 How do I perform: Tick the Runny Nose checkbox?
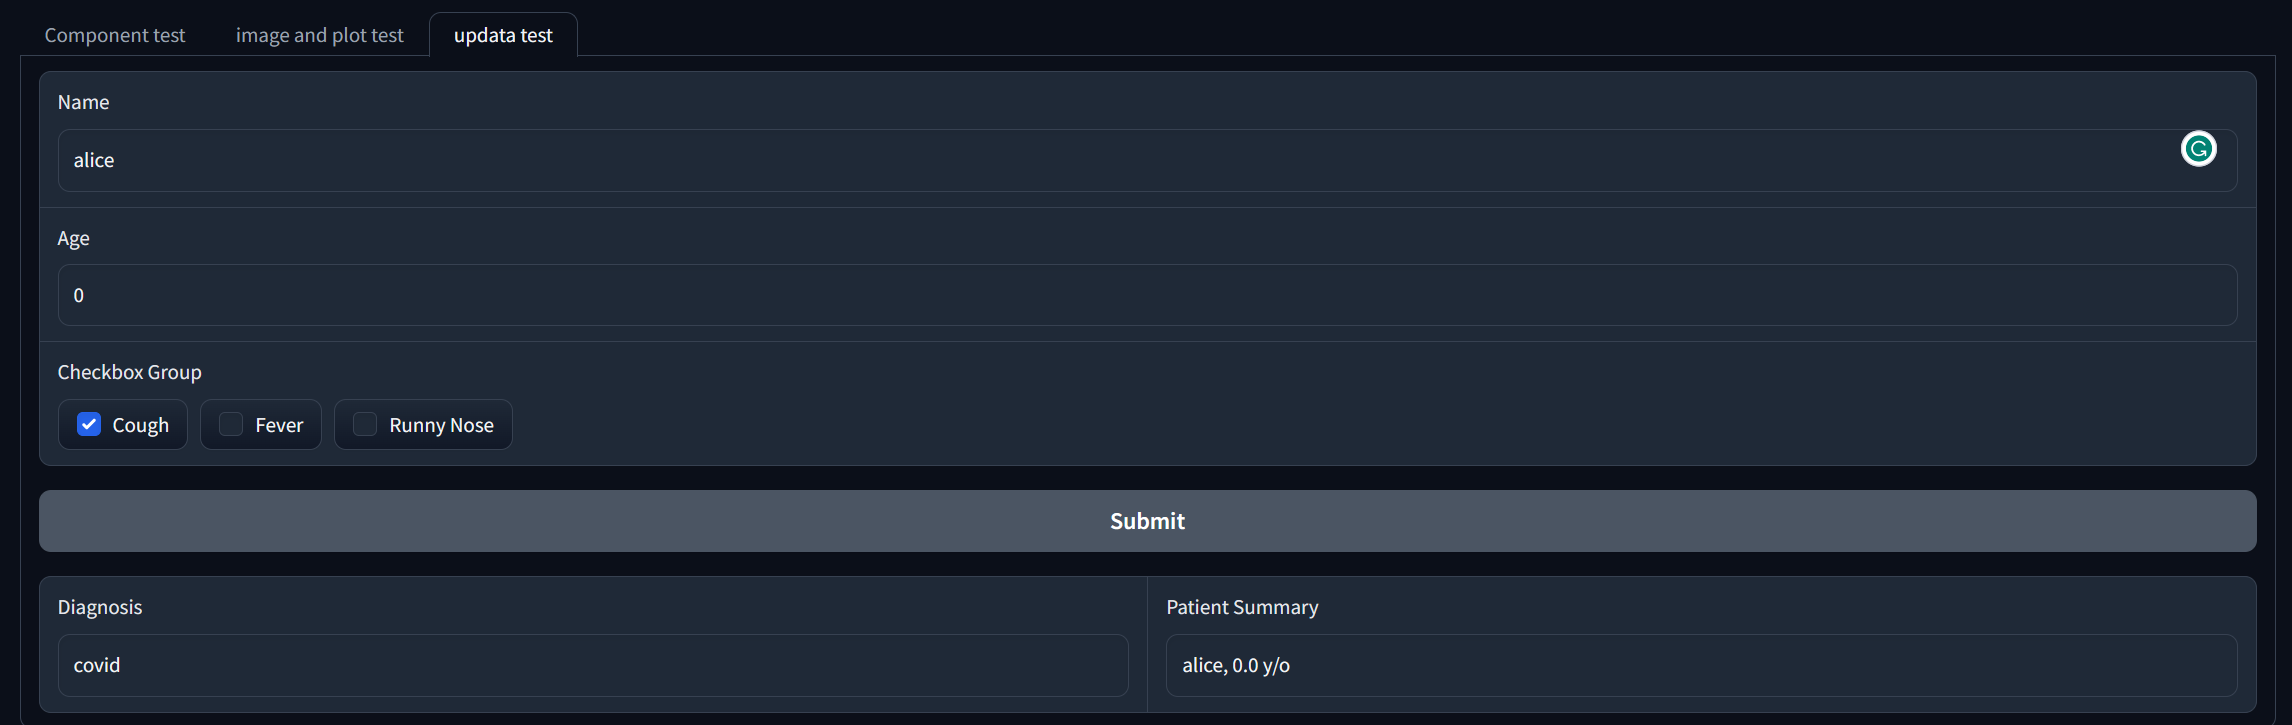pyautogui.click(x=365, y=424)
